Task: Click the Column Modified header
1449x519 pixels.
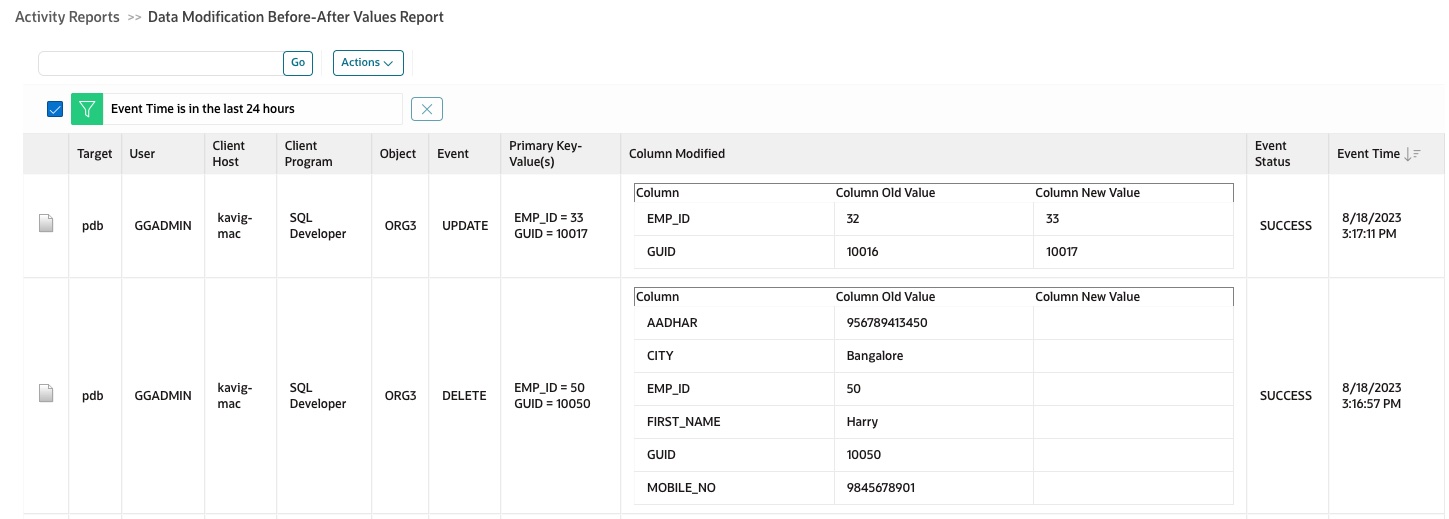Action: click(x=677, y=154)
